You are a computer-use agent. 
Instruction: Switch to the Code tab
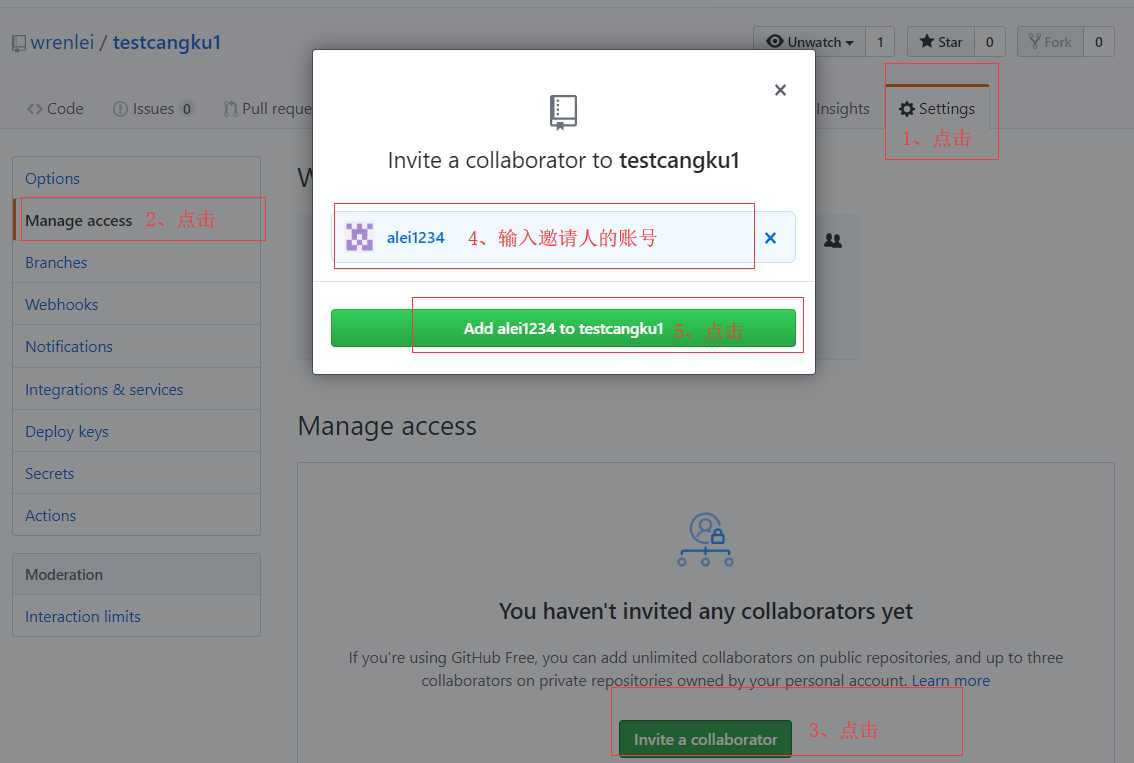coord(55,108)
